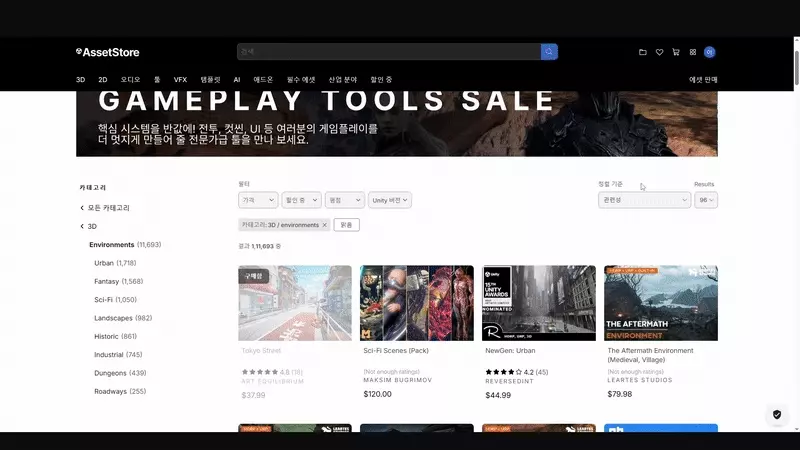Viewport: 800px width, 450px height.
Task: Open the 관련성 sort dropdown
Action: pos(644,200)
